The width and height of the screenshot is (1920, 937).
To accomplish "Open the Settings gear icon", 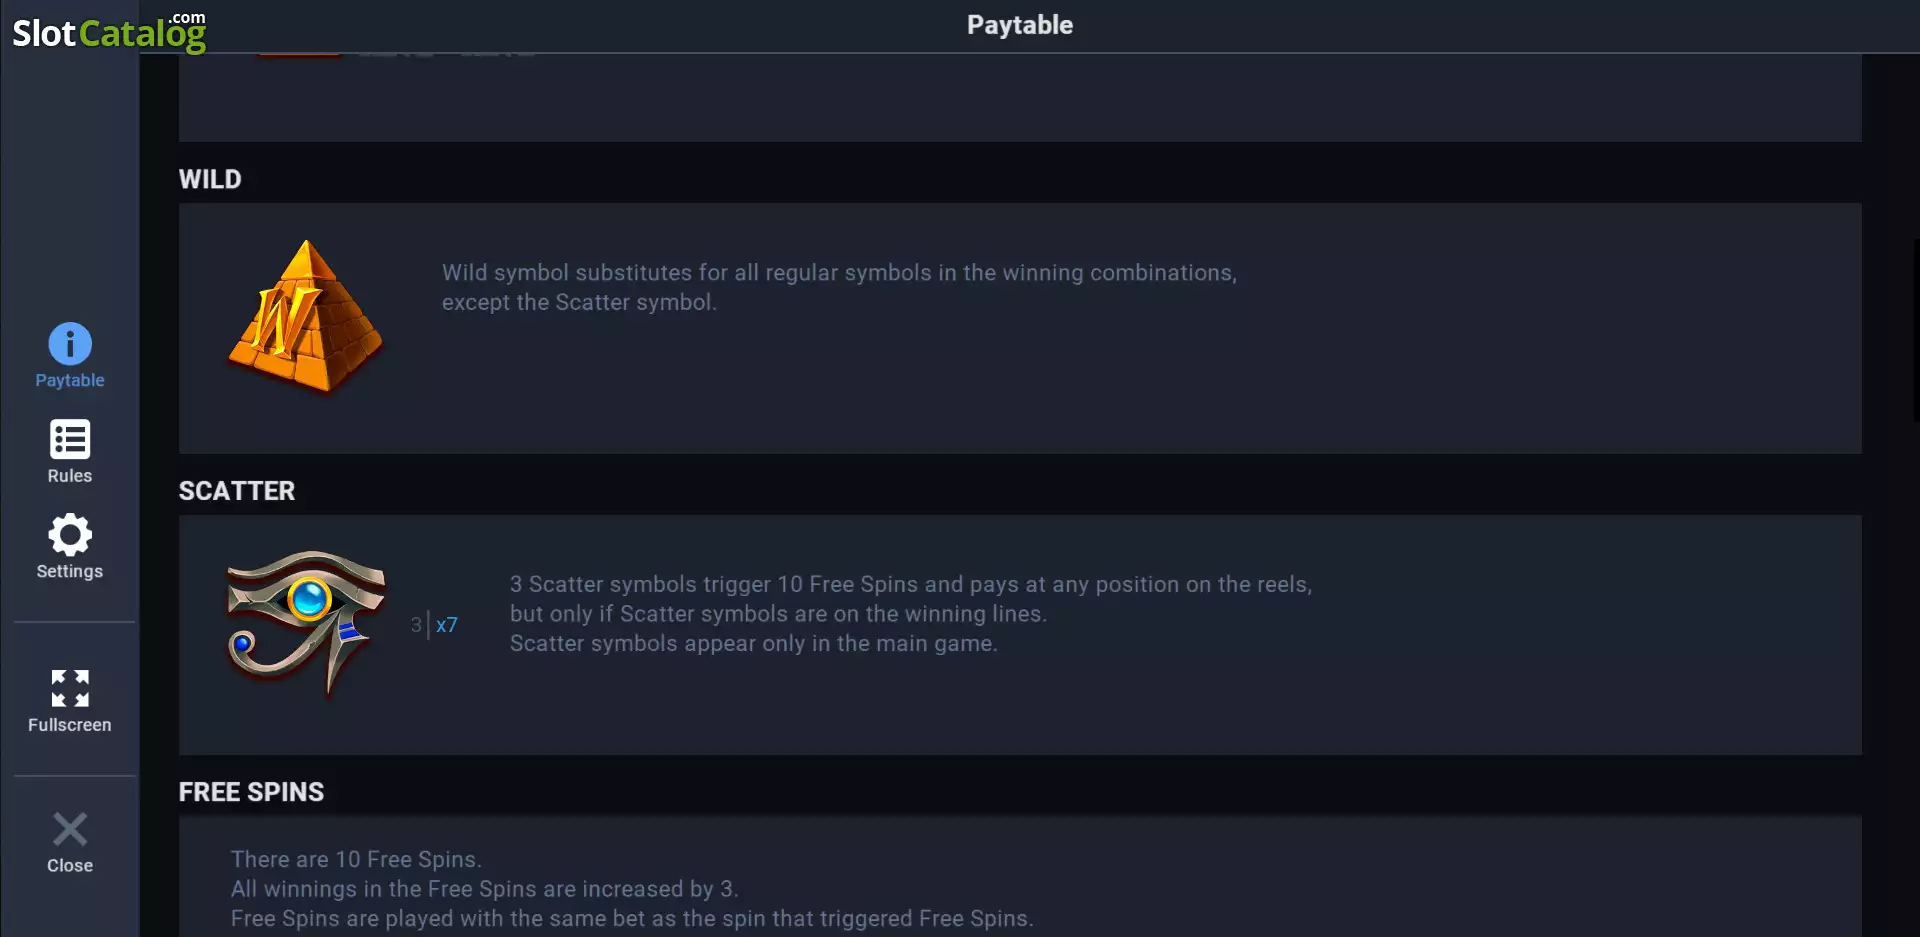I will [x=70, y=535].
